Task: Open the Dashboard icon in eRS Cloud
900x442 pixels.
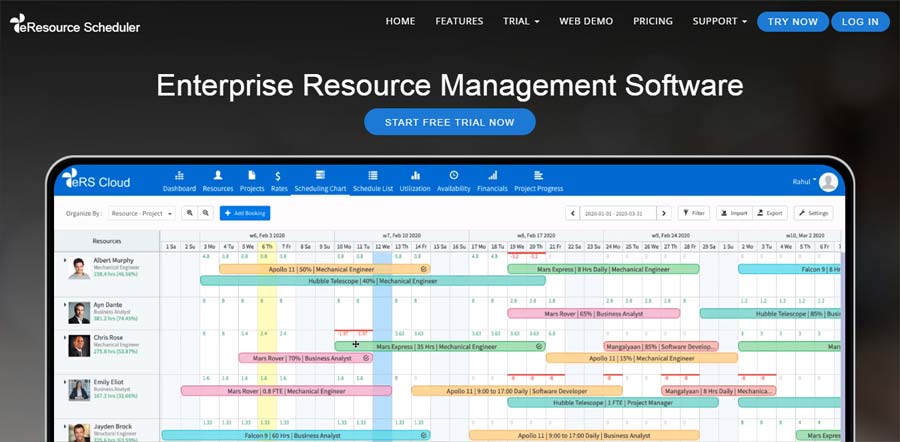Action: (x=179, y=175)
